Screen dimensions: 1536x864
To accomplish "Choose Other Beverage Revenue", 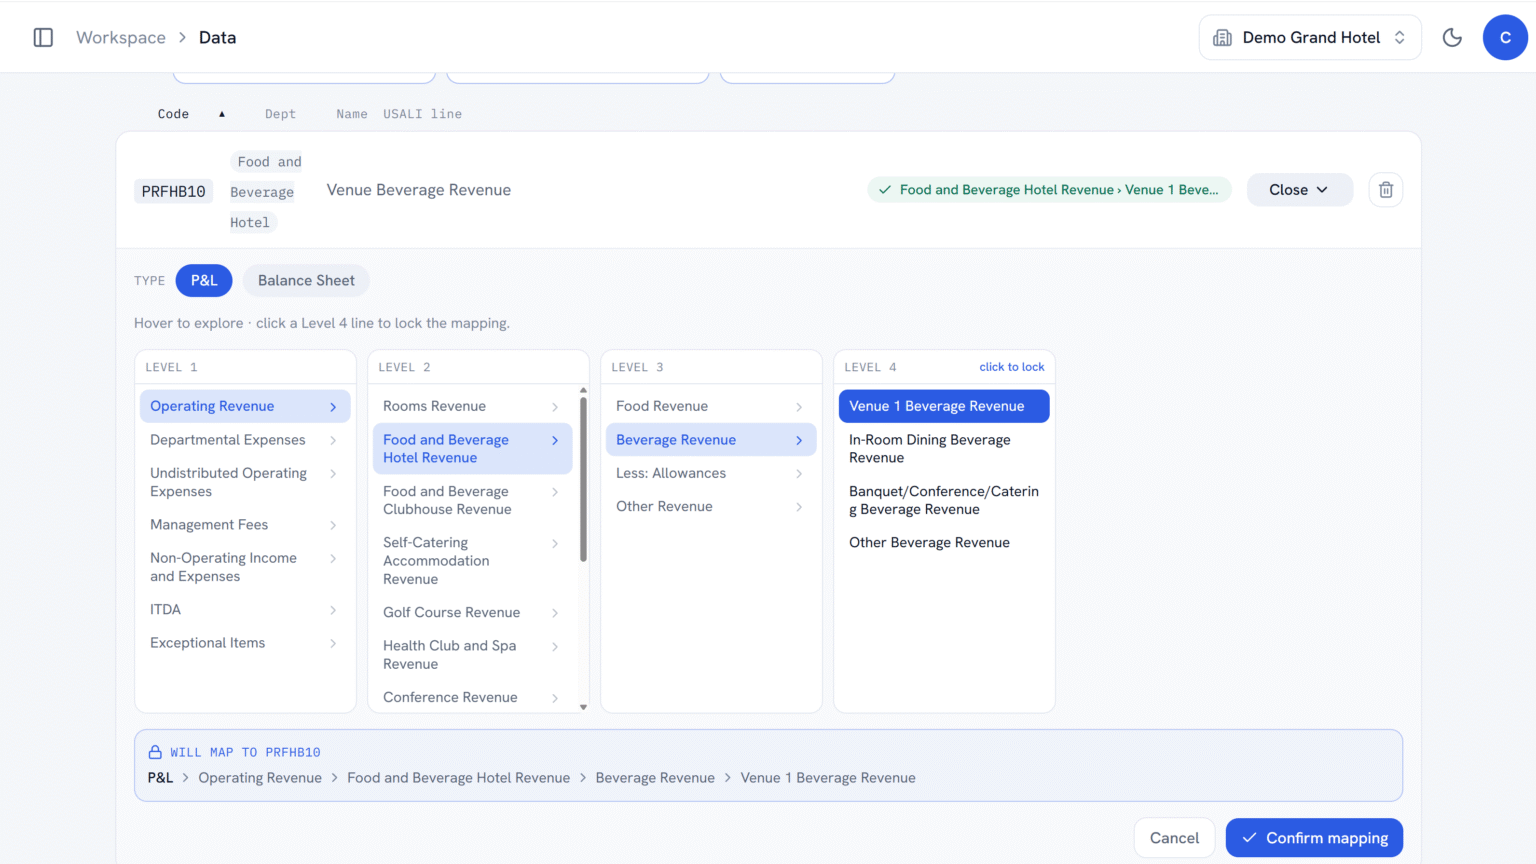I will pos(944,543).
